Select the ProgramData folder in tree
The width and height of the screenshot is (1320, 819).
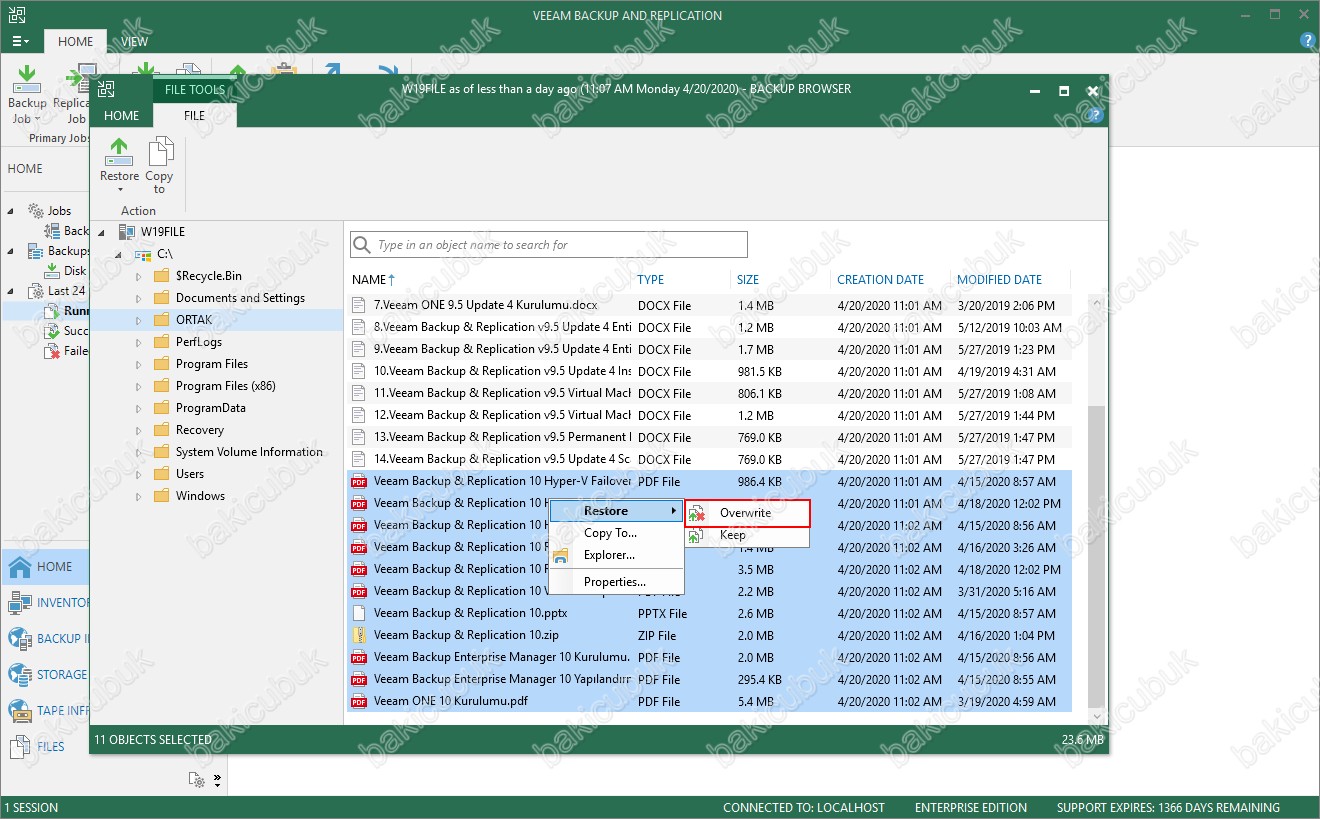[210, 408]
